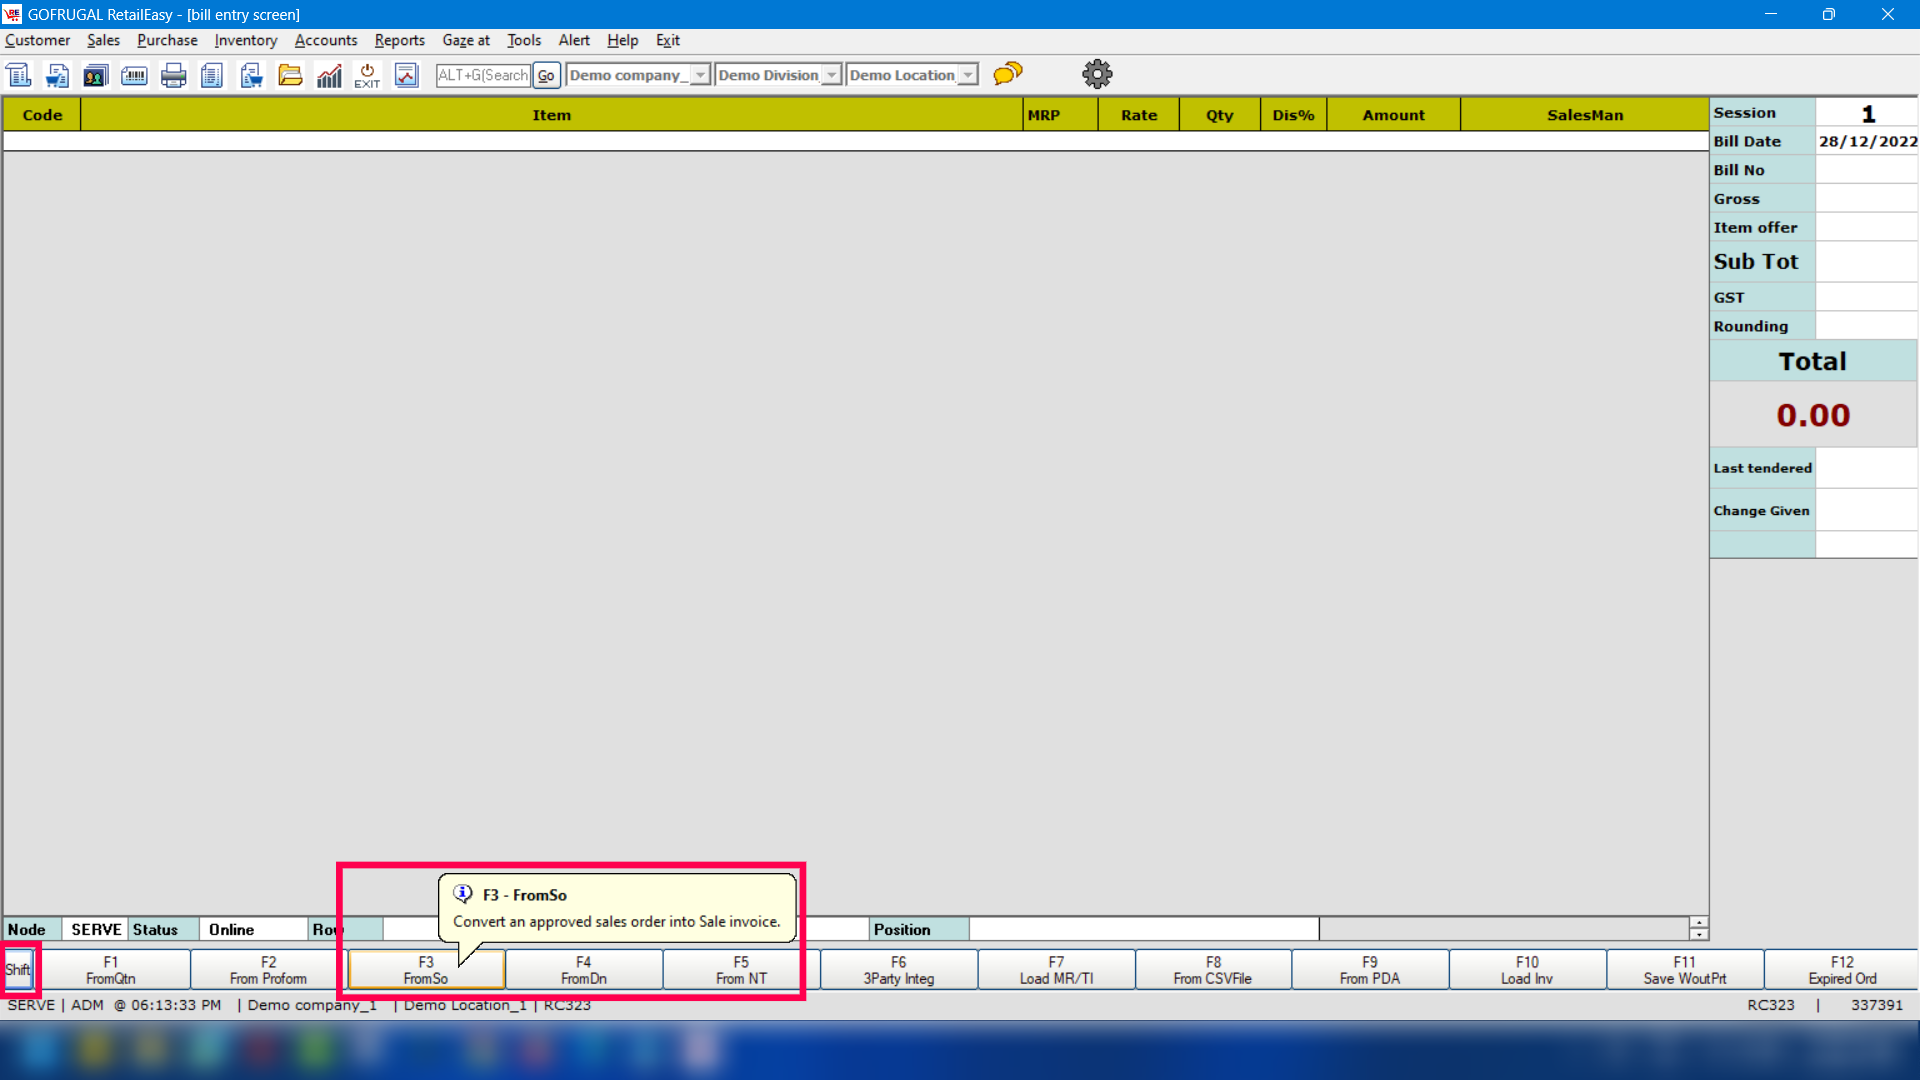
Task: Open the Inventory menu
Action: 245,40
